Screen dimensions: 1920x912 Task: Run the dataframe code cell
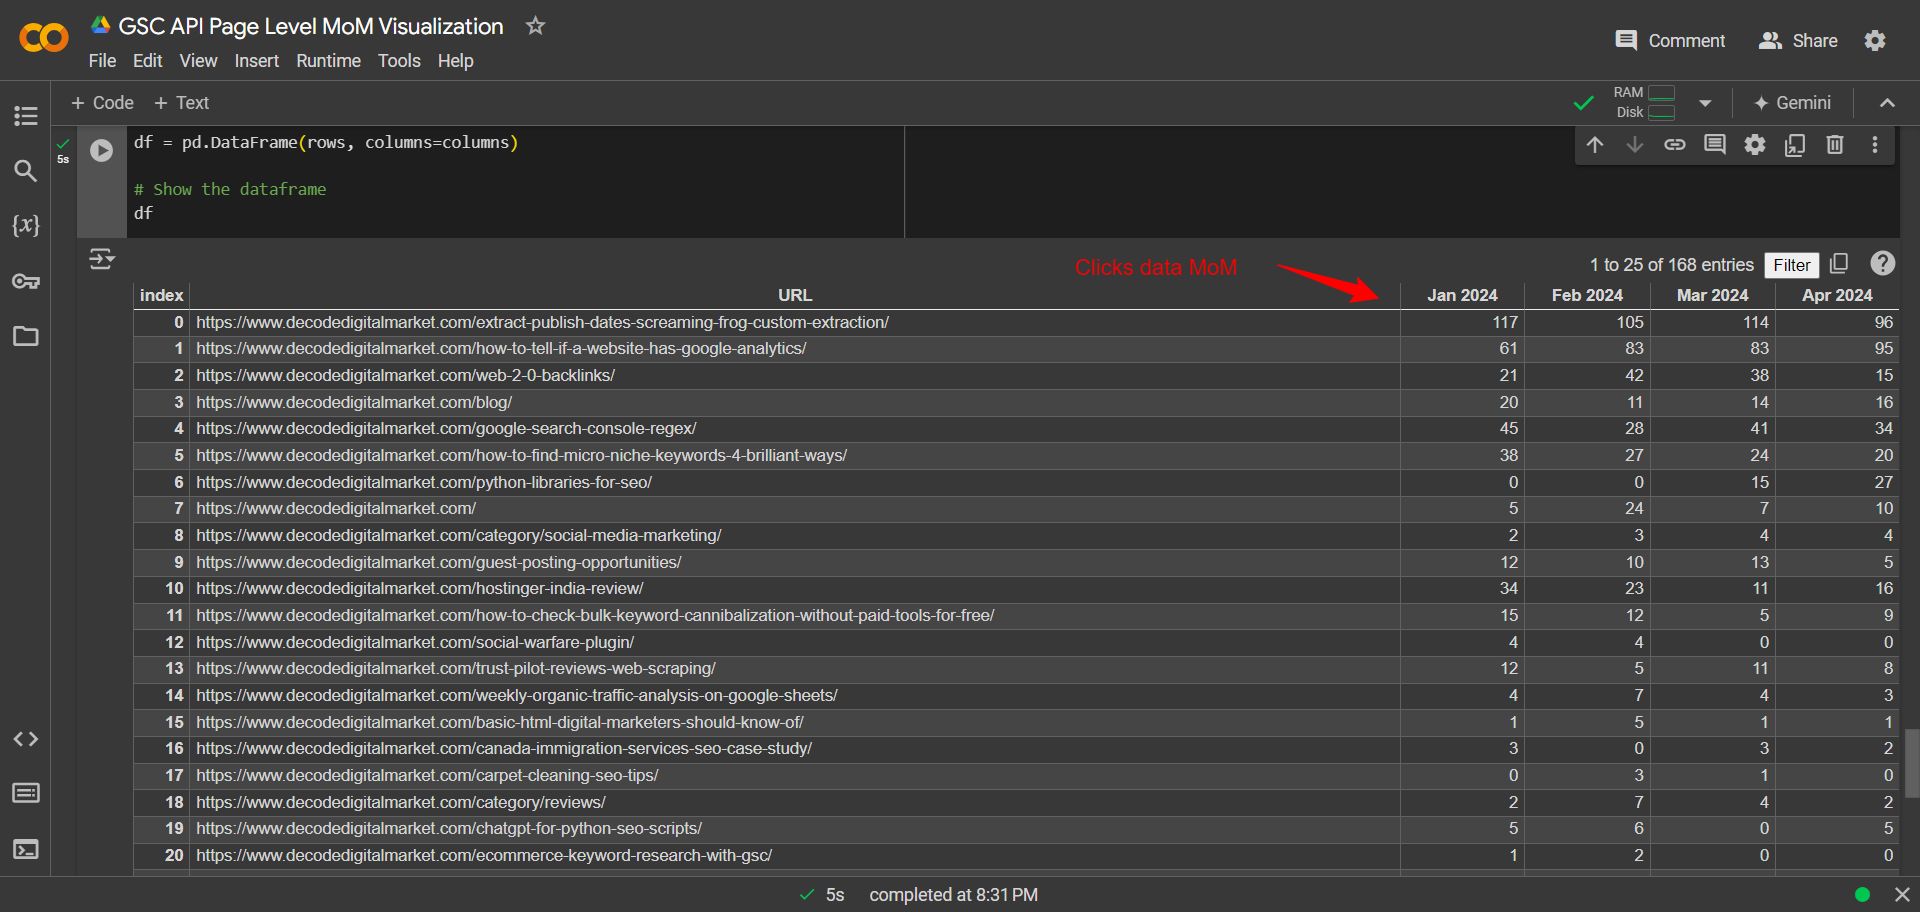(x=100, y=150)
